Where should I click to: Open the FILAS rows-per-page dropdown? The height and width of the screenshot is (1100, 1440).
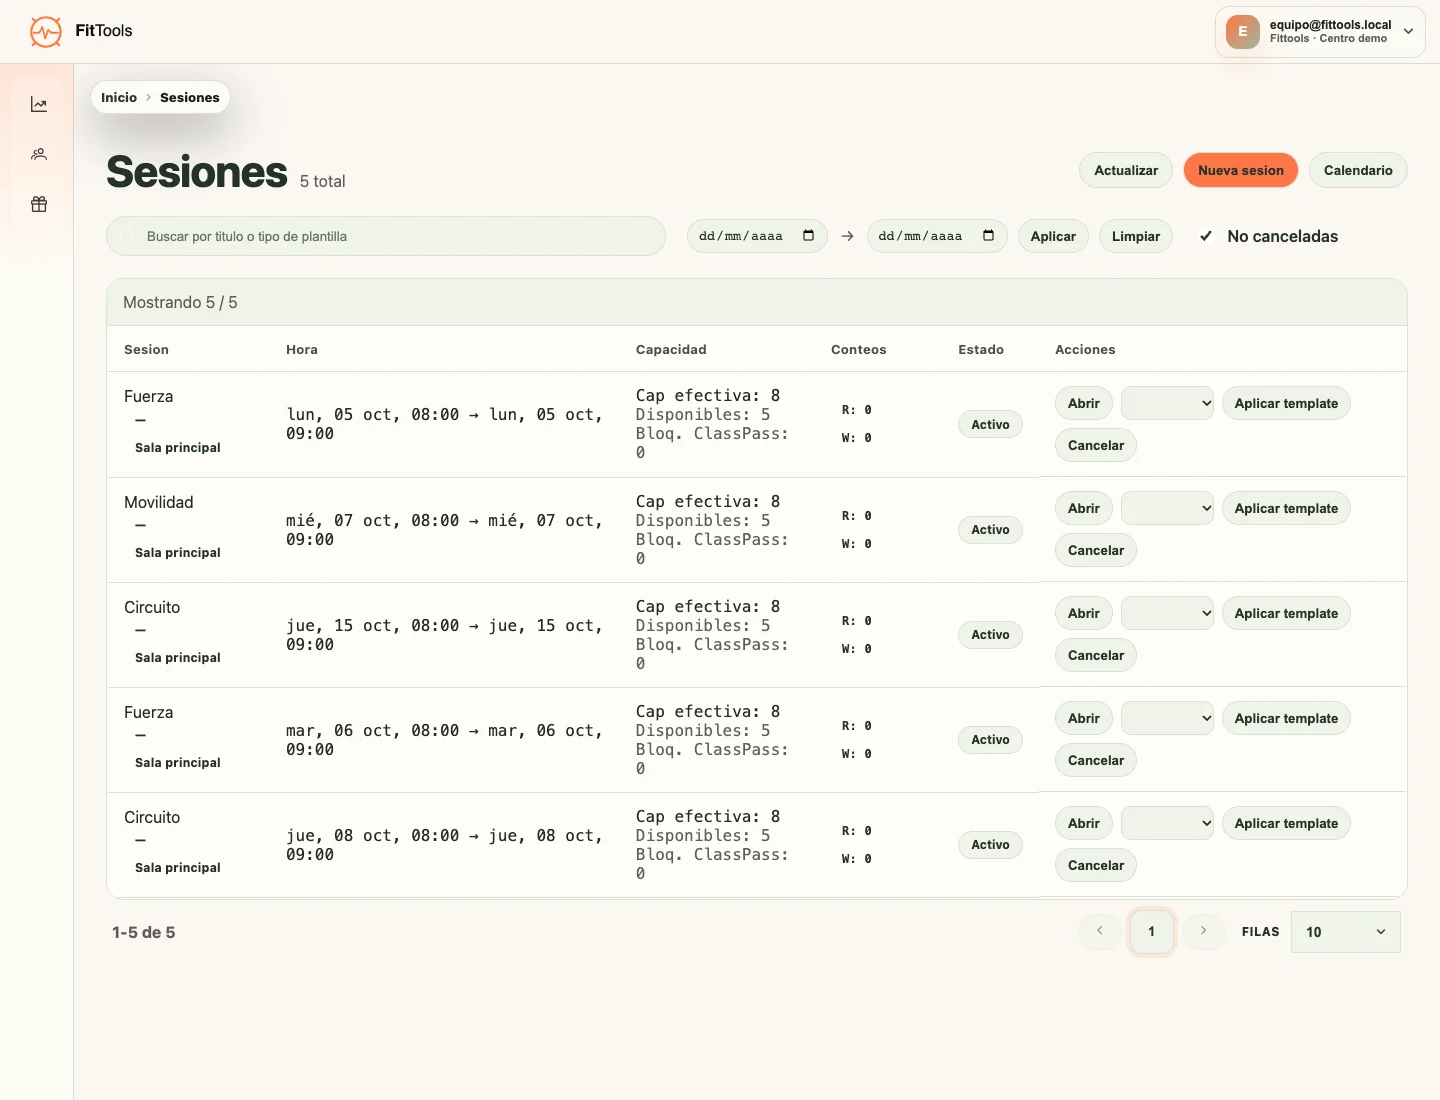[1345, 932]
